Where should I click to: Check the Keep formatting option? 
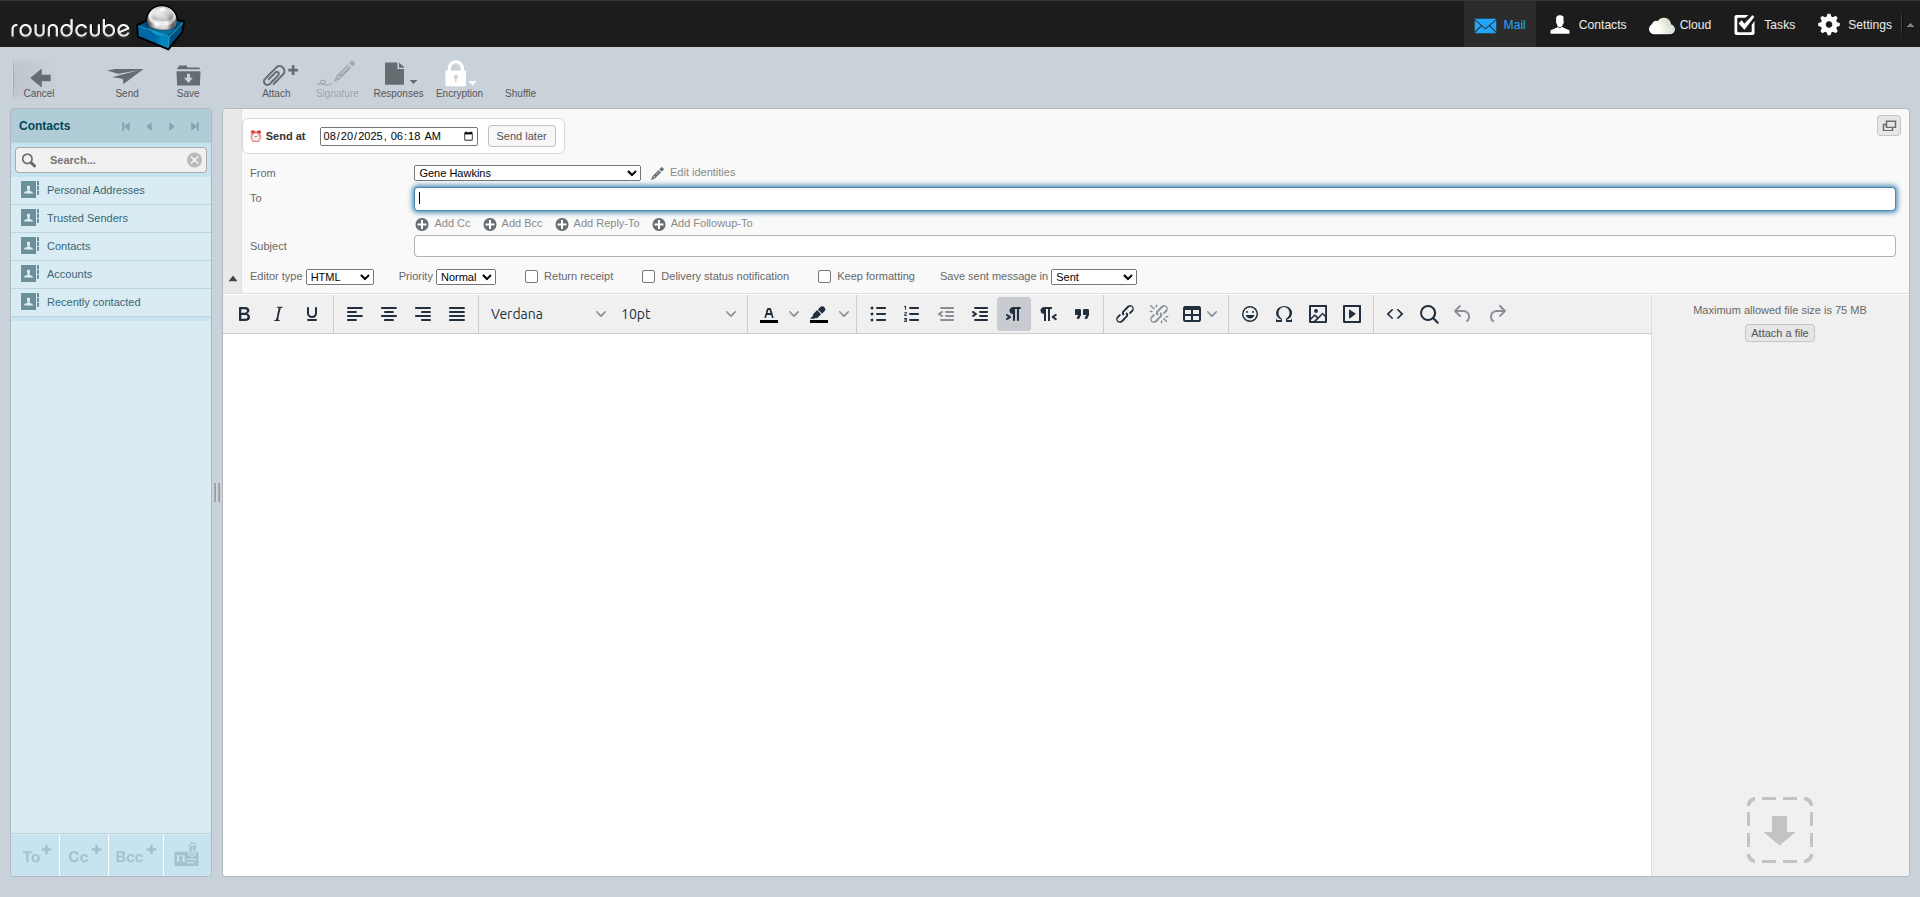[825, 277]
